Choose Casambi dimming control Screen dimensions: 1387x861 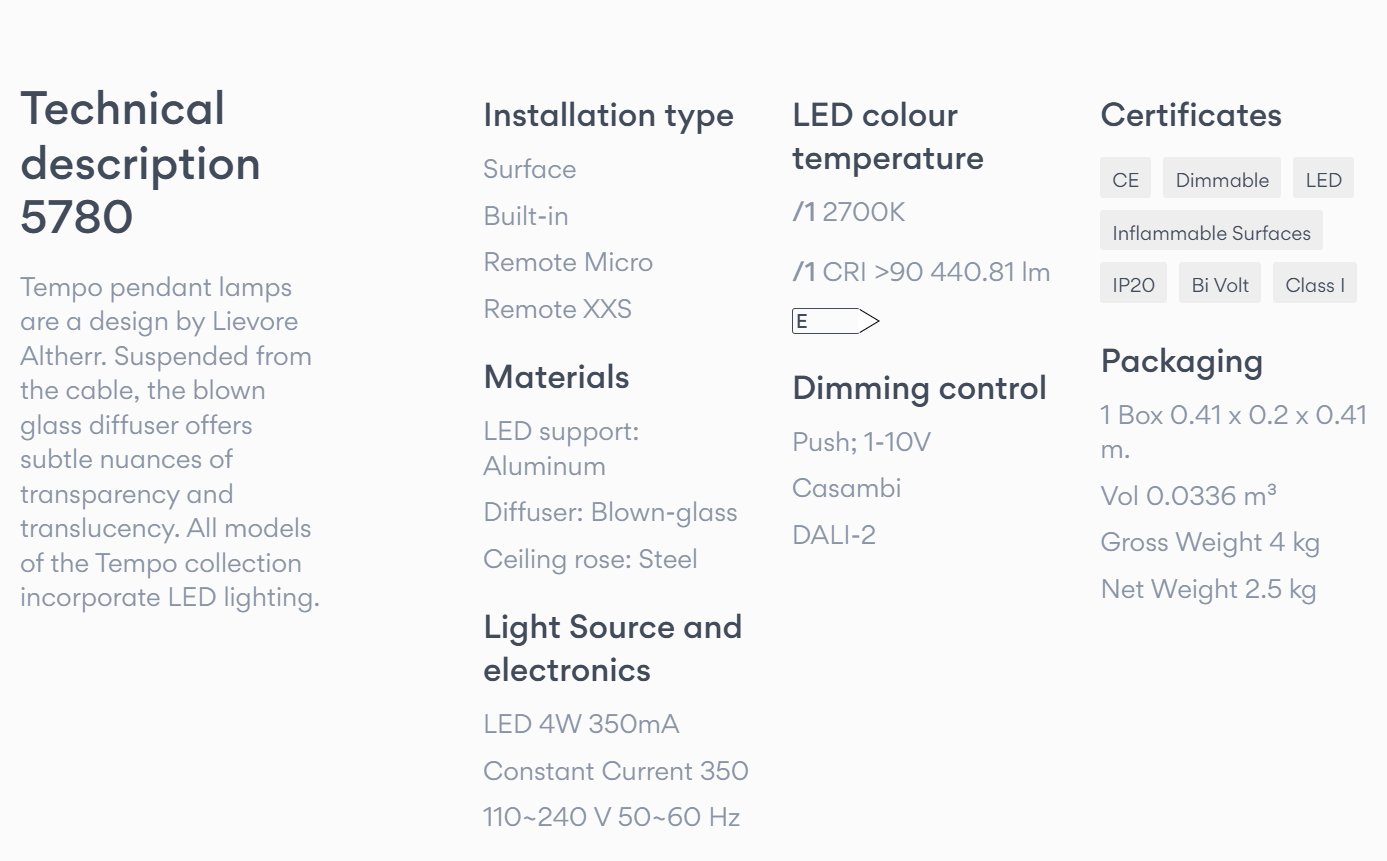(x=847, y=488)
